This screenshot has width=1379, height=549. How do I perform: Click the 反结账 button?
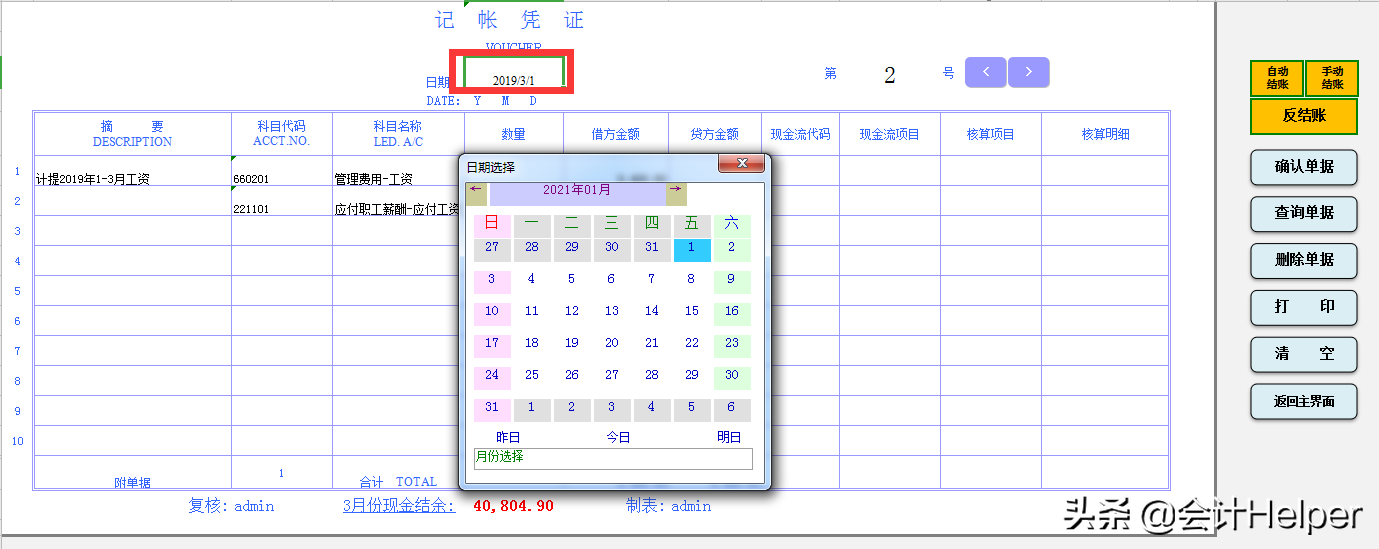coord(1304,116)
